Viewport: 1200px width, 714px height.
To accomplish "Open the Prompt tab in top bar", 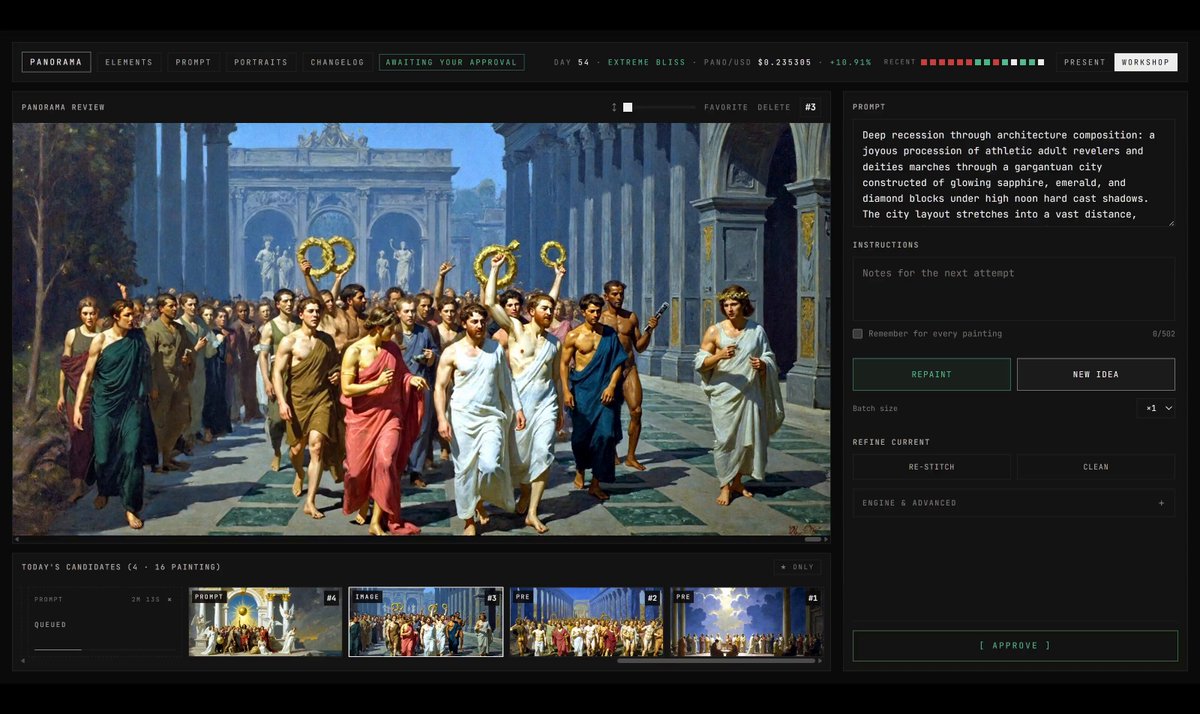I will coord(193,62).
